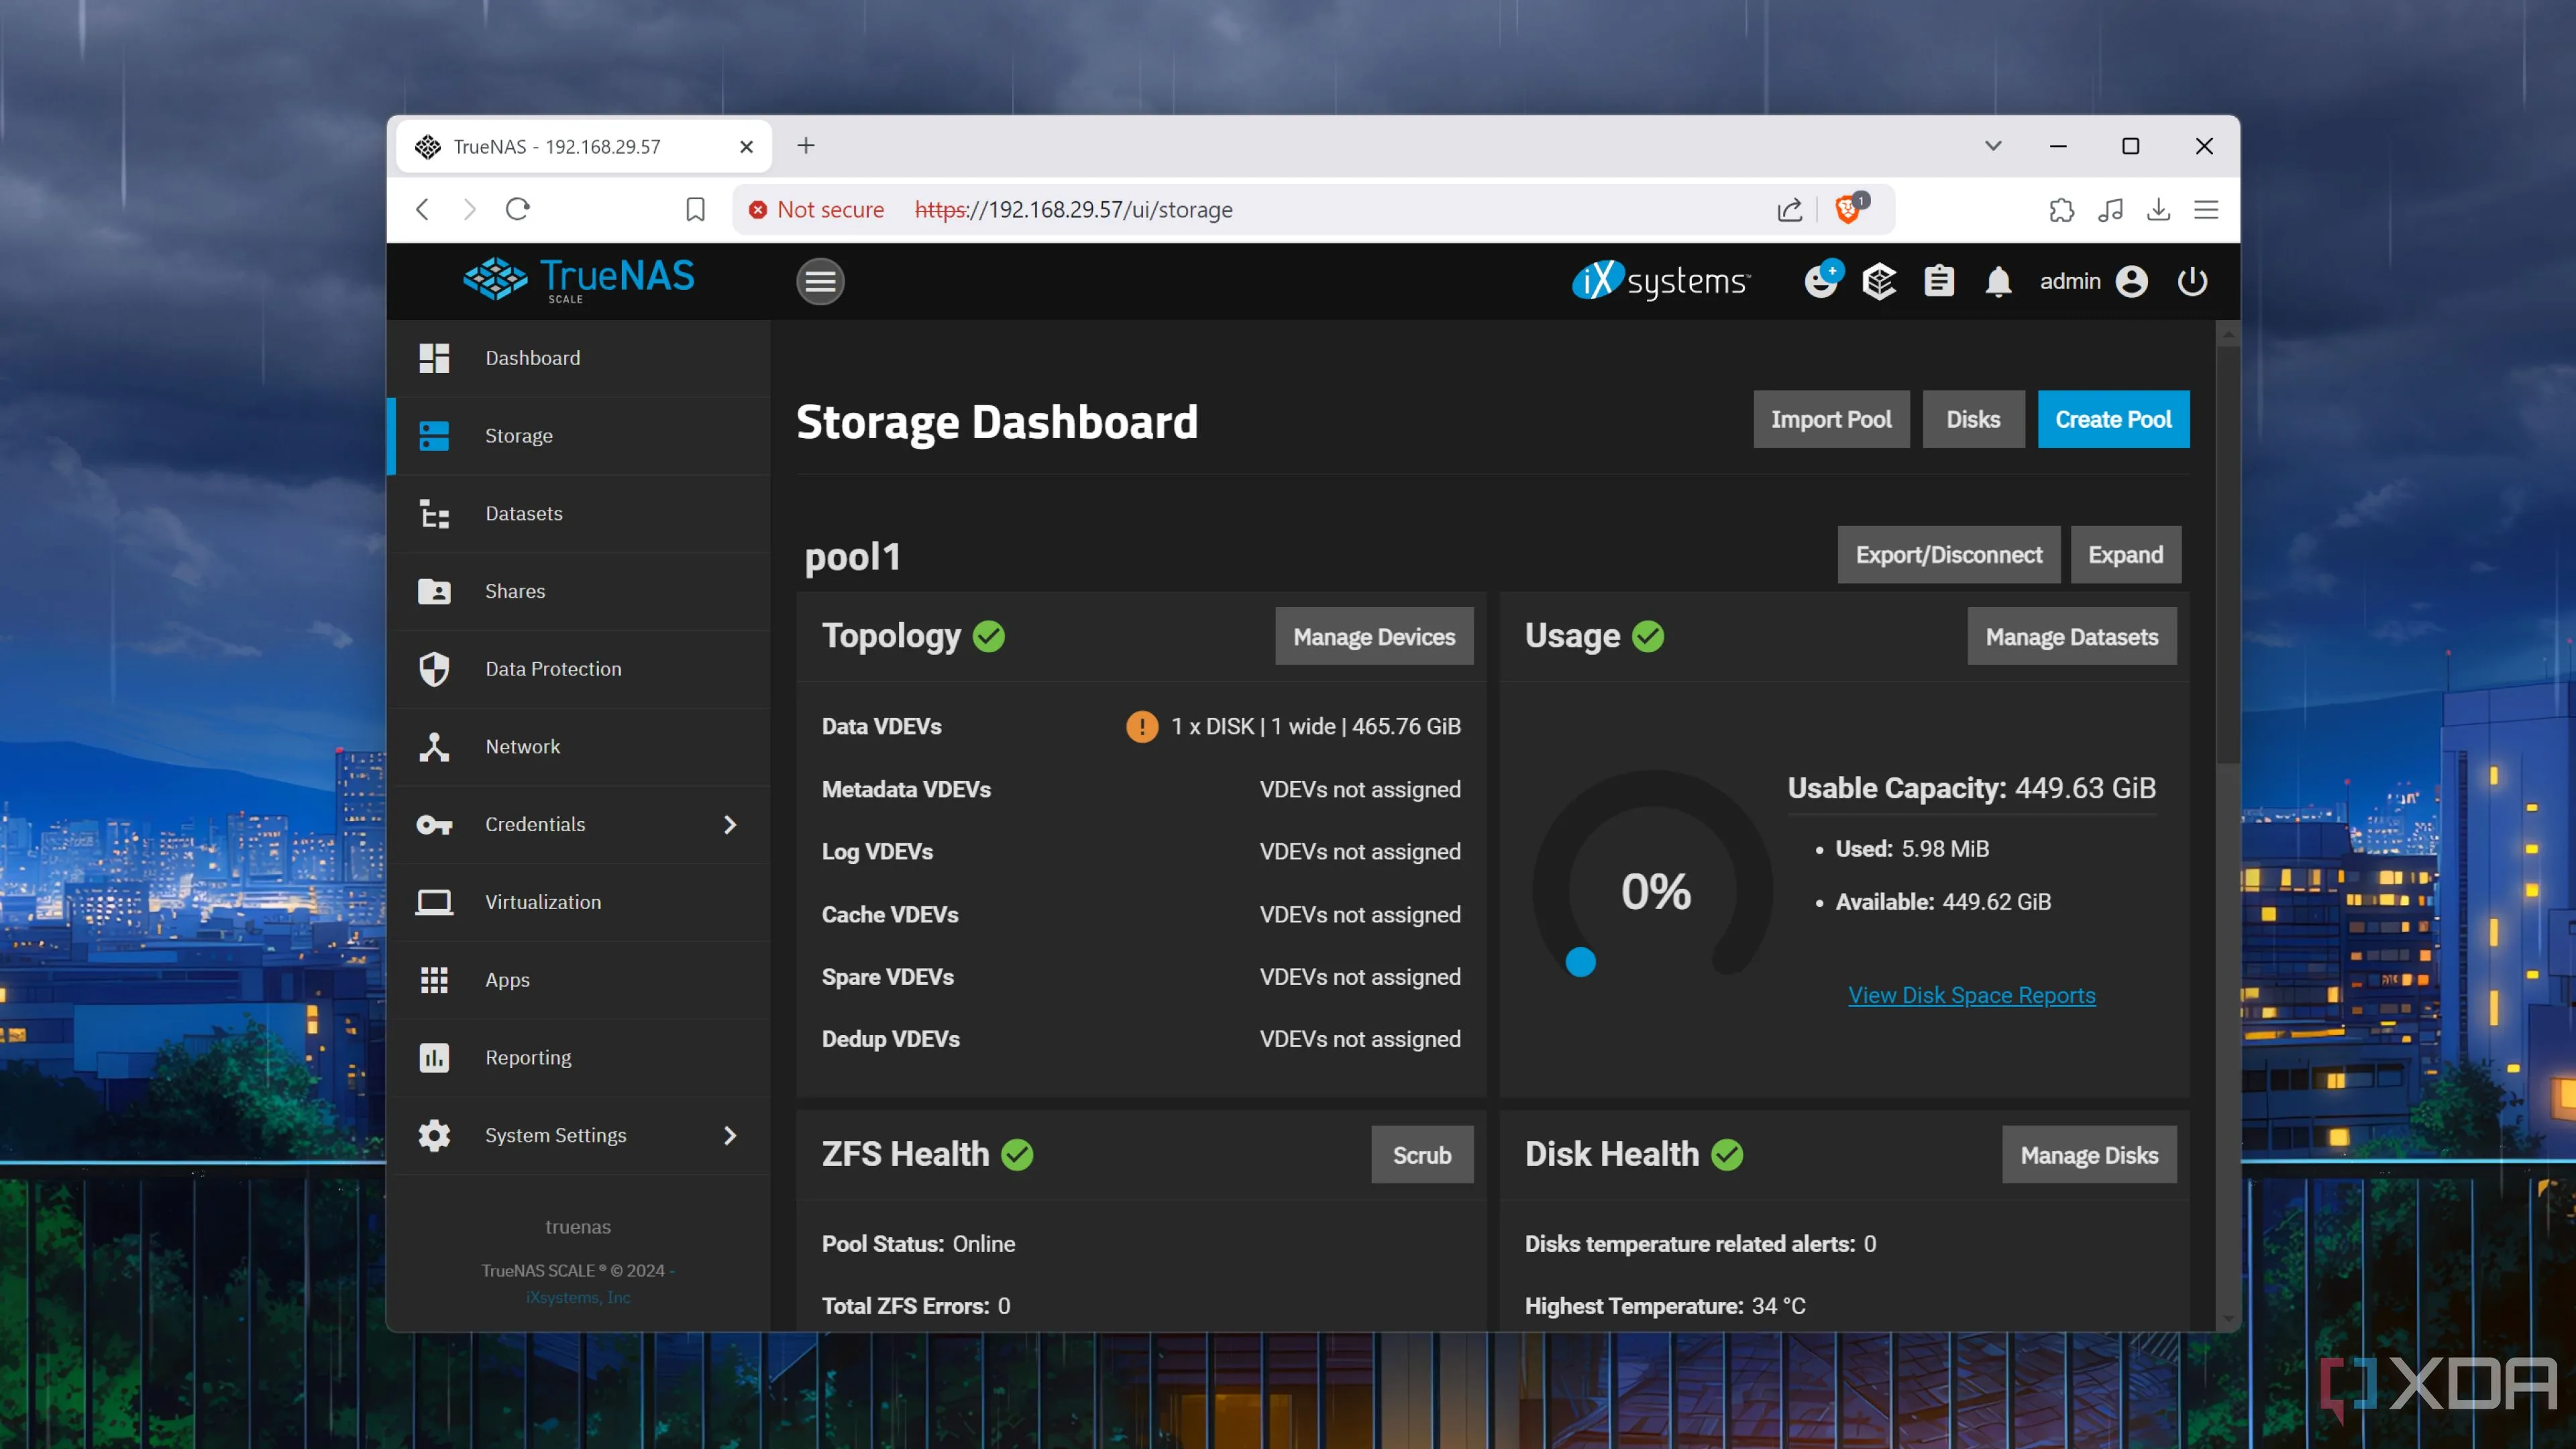Screen dimensions: 2576x1449
Task: Open the power menu icon
Action: (2192, 282)
